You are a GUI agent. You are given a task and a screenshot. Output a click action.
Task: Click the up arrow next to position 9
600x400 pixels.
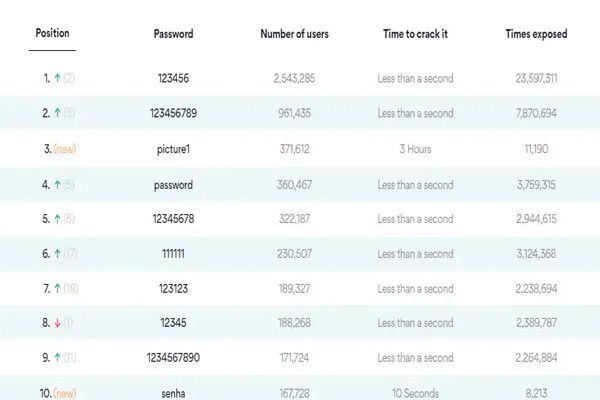(x=56, y=359)
